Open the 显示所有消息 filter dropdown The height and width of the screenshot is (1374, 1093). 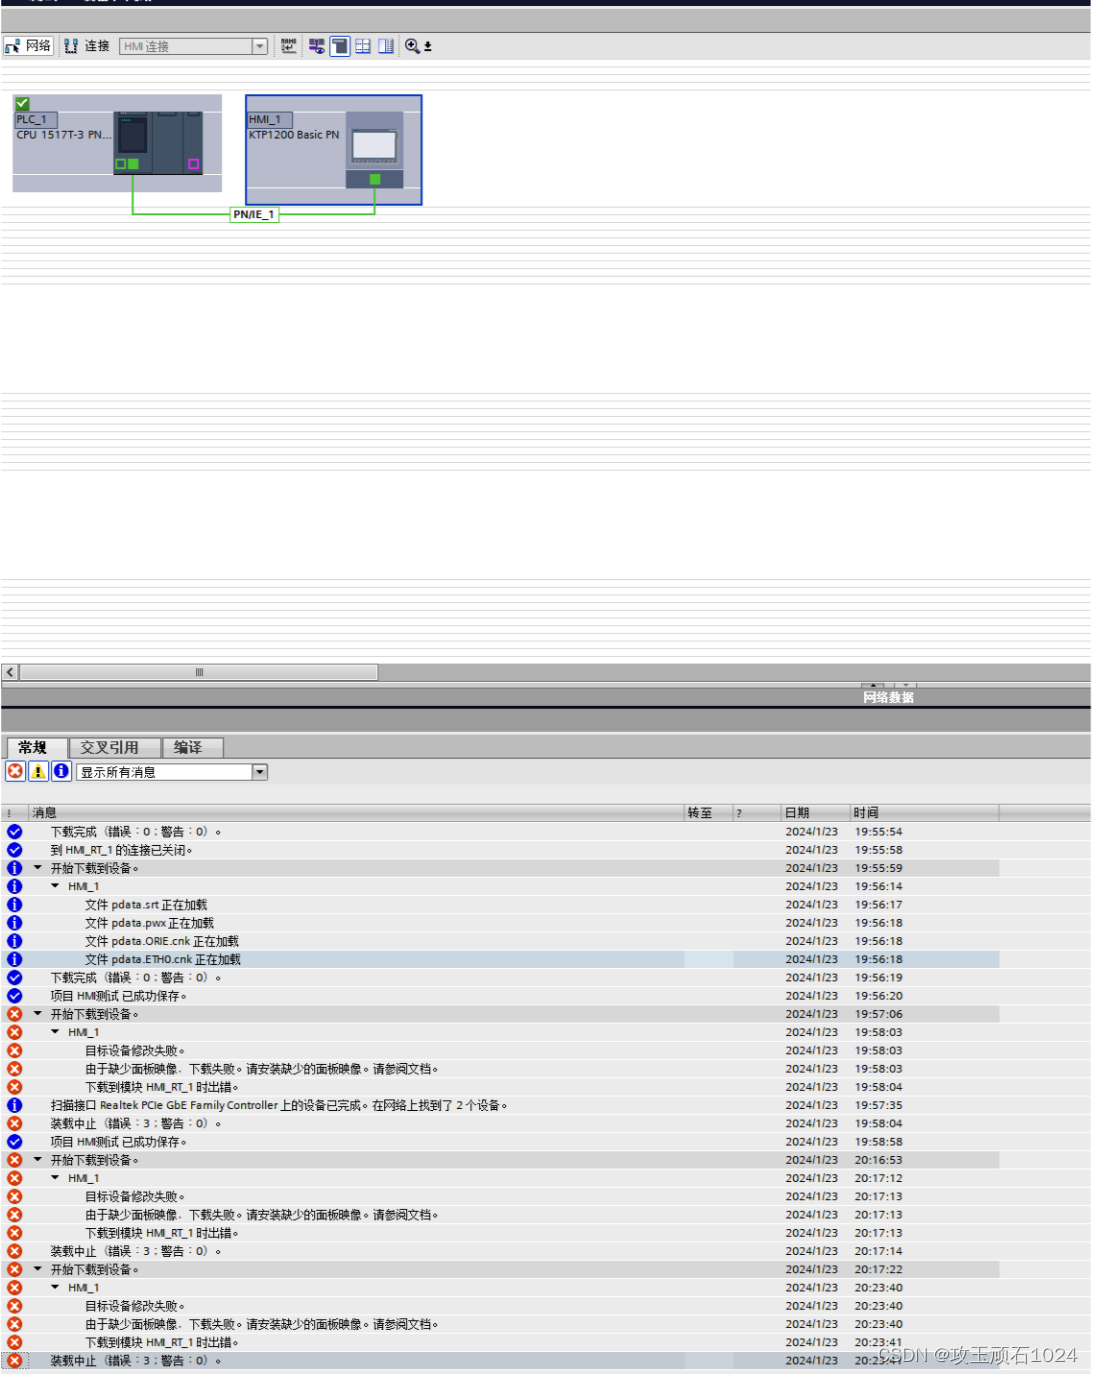click(x=260, y=772)
